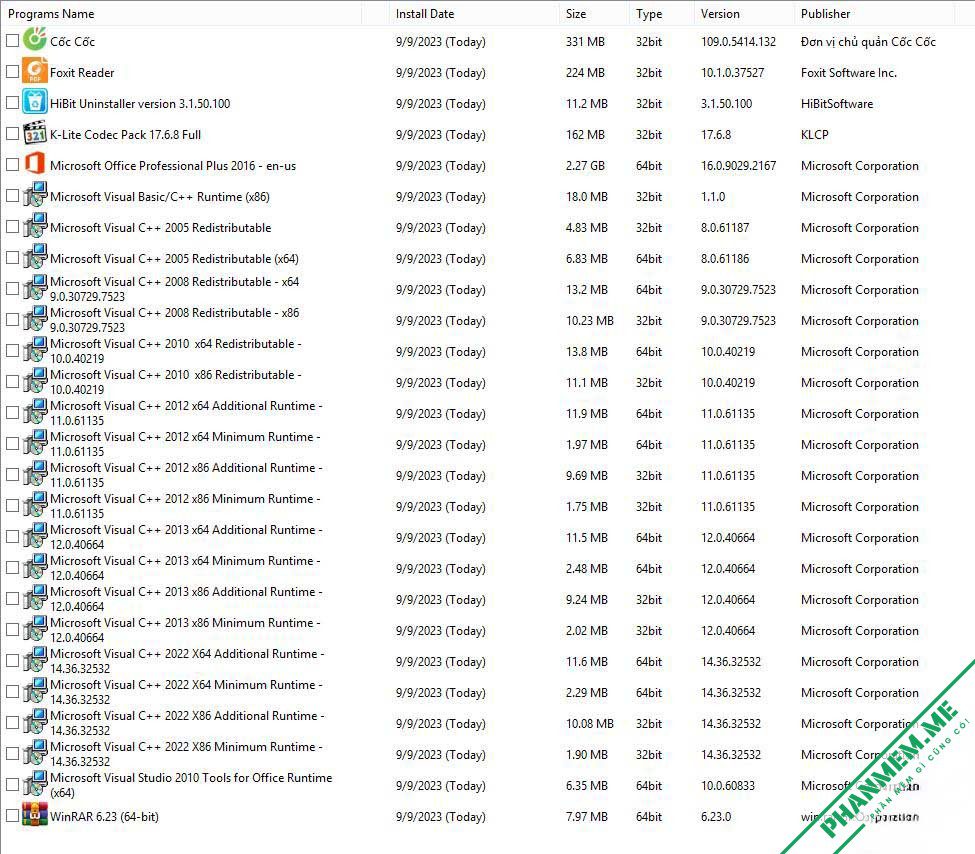
Task: Select 'Microsoft Visual C++ 2005 Redistributable (x64)' entry
Action: click(x=174, y=259)
